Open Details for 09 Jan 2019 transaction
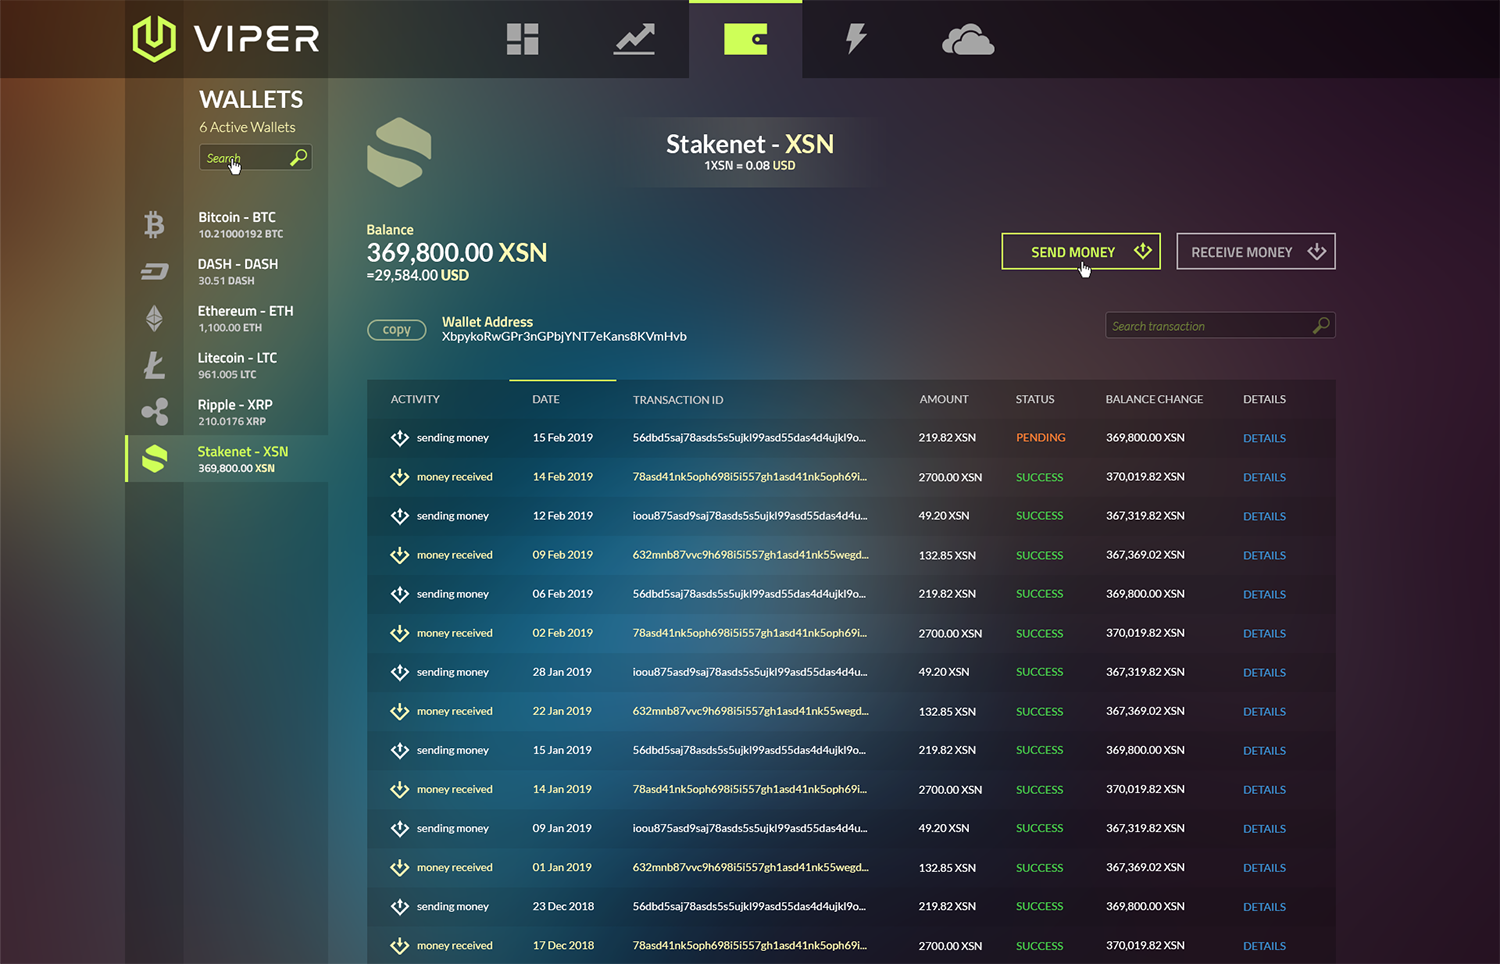Viewport: 1500px width, 964px height. [1264, 828]
